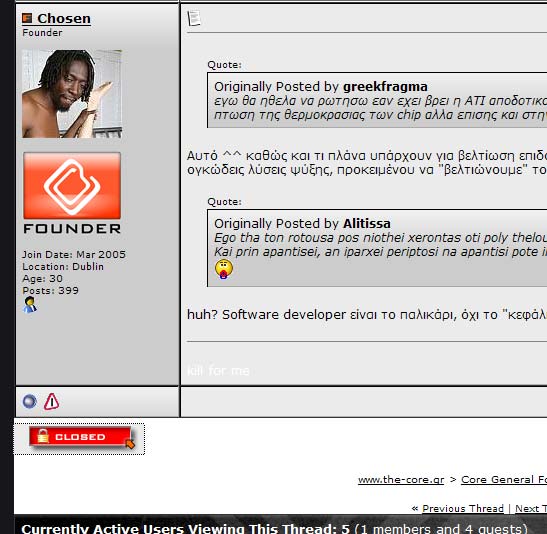Click the 'kill for me' signature text
Image resolution: width=547 pixels, height=534 pixels.
tap(218, 370)
